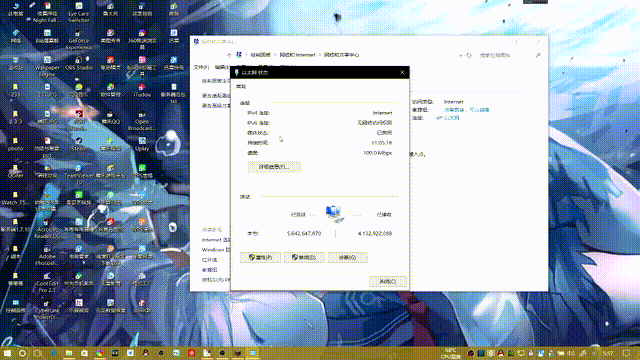
Task: Close the Ethernet status dialog with X
Action: point(402,72)
